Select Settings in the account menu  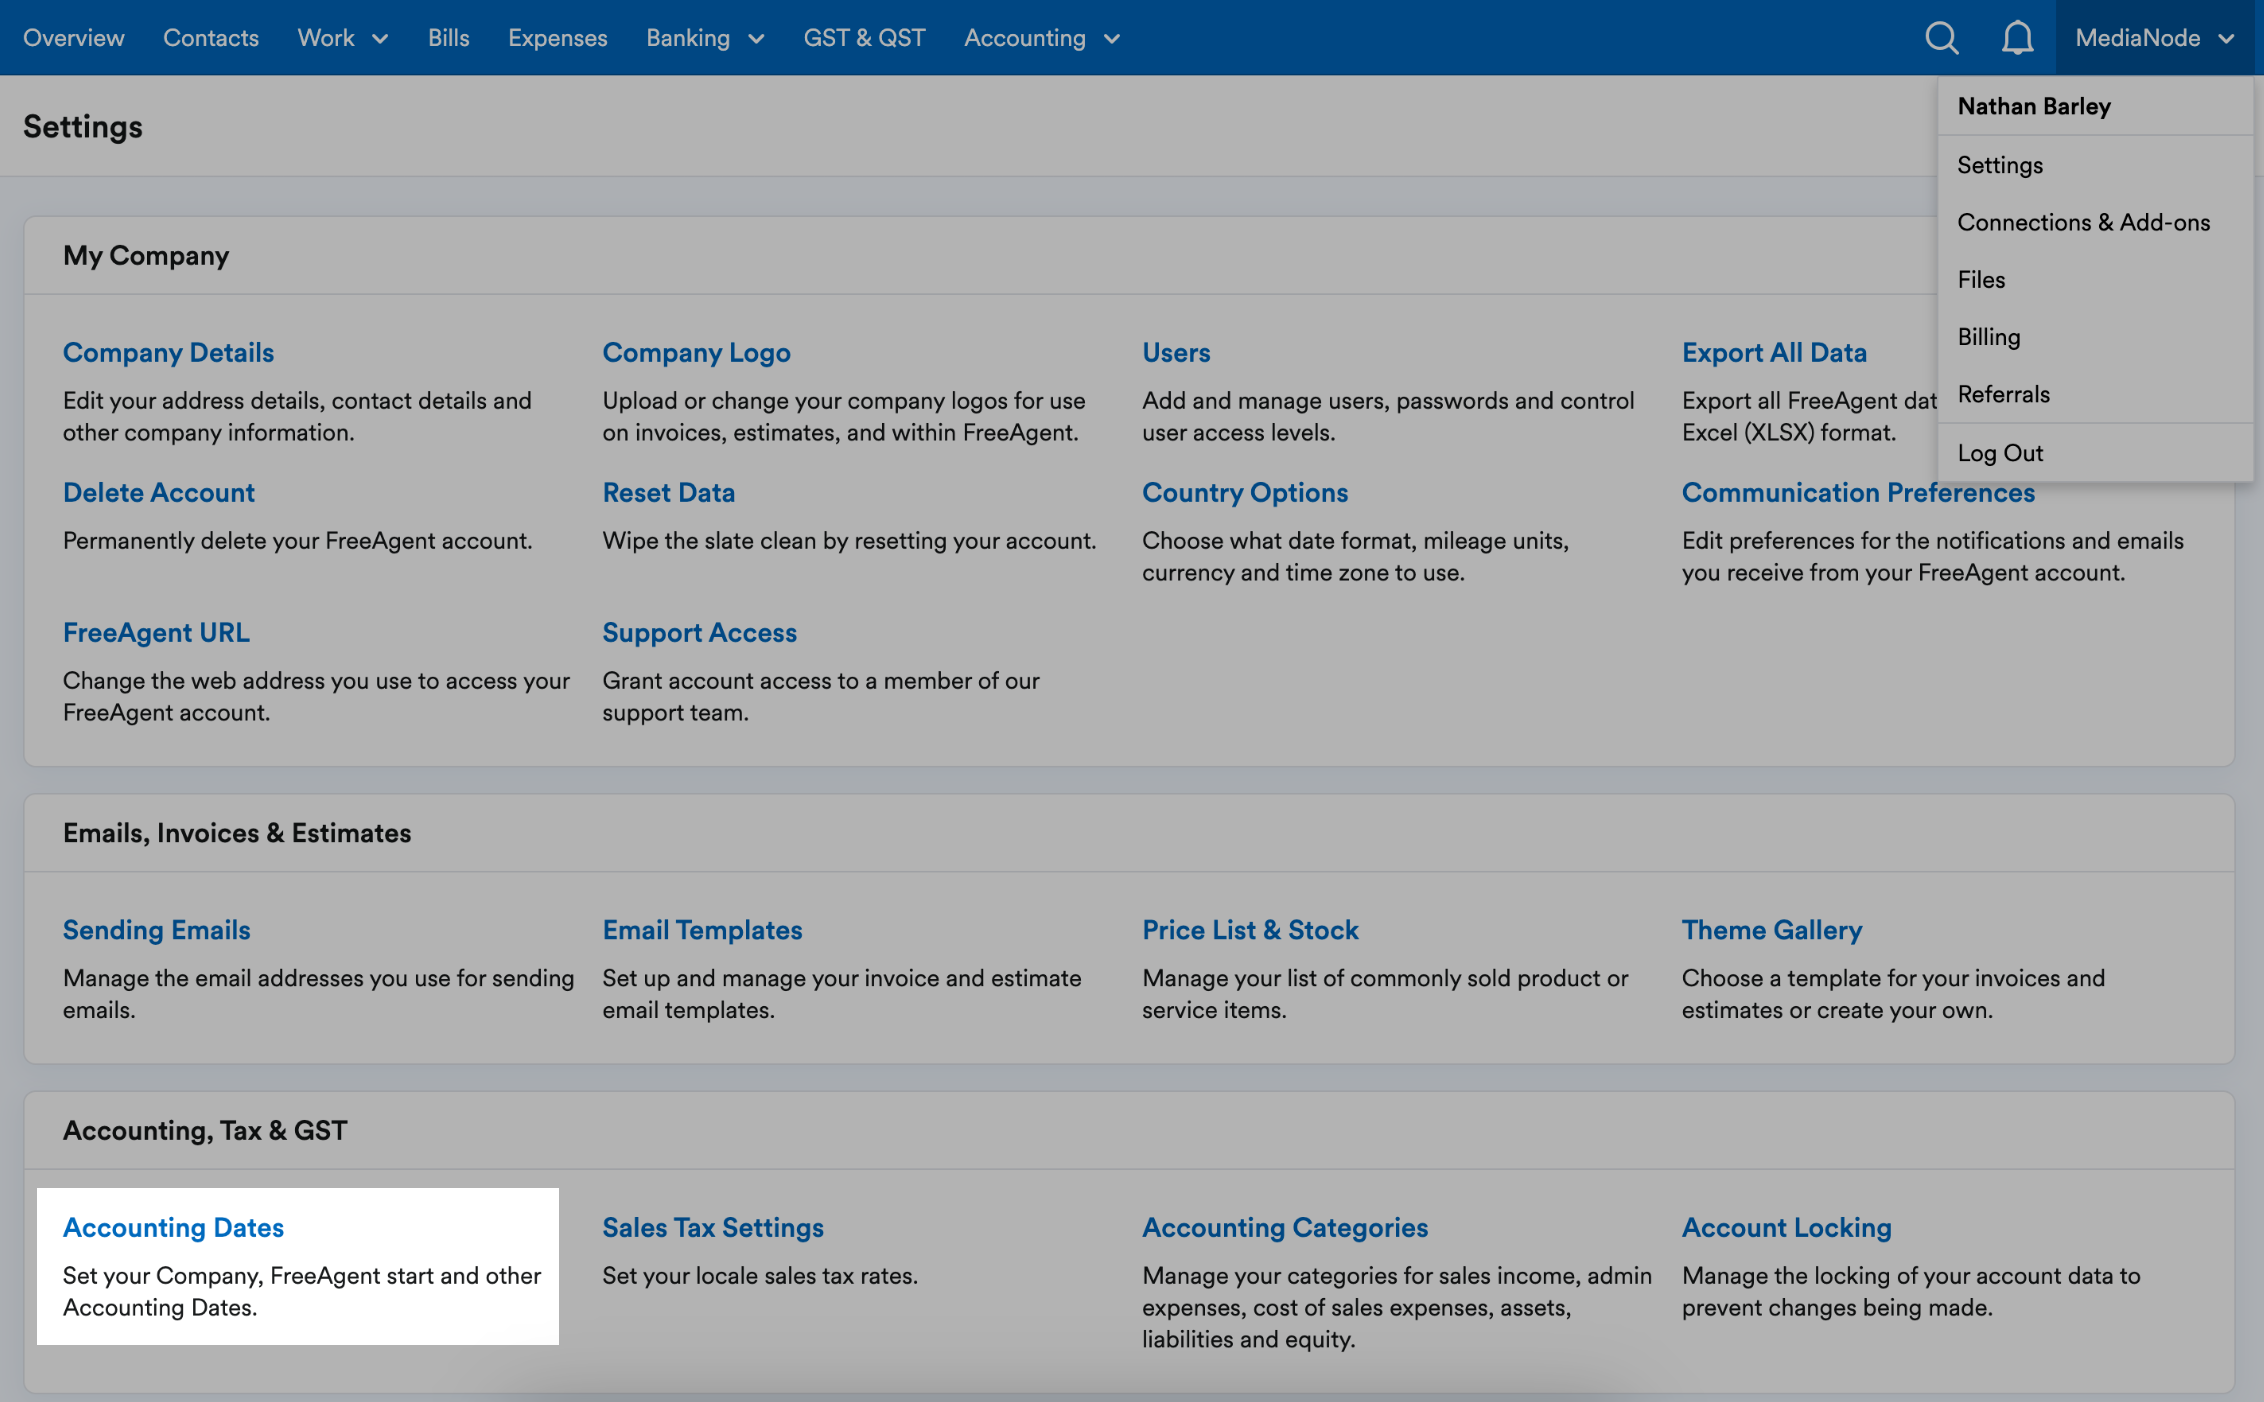coord(2000,165)
